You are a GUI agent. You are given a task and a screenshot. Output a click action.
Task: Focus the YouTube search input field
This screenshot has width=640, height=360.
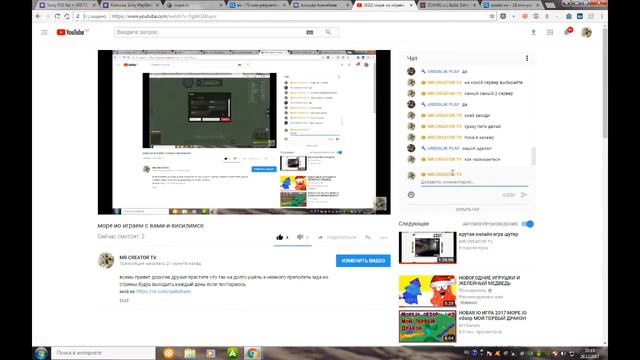209,32
